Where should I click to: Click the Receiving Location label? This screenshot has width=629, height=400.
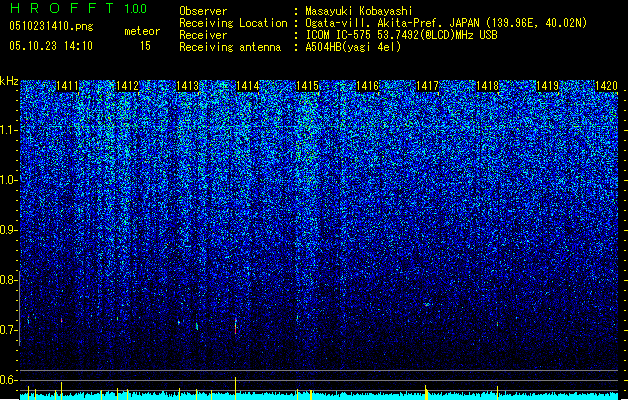[233, 23]
